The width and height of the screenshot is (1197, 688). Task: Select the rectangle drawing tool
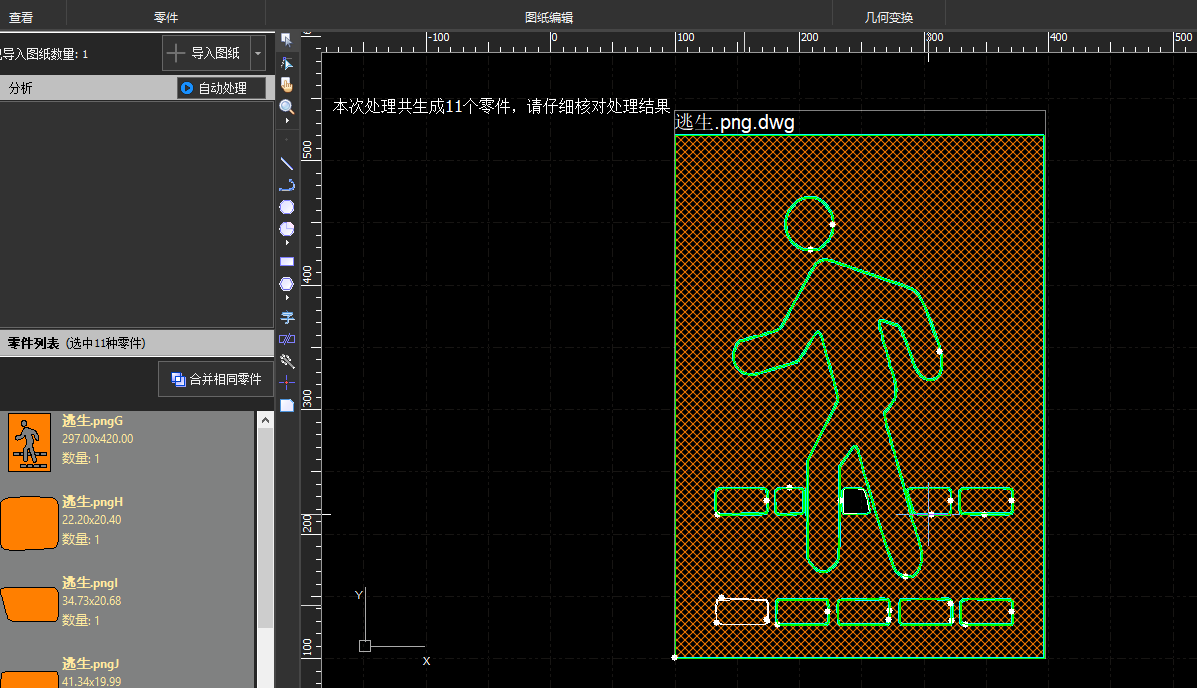click(286, 261)
